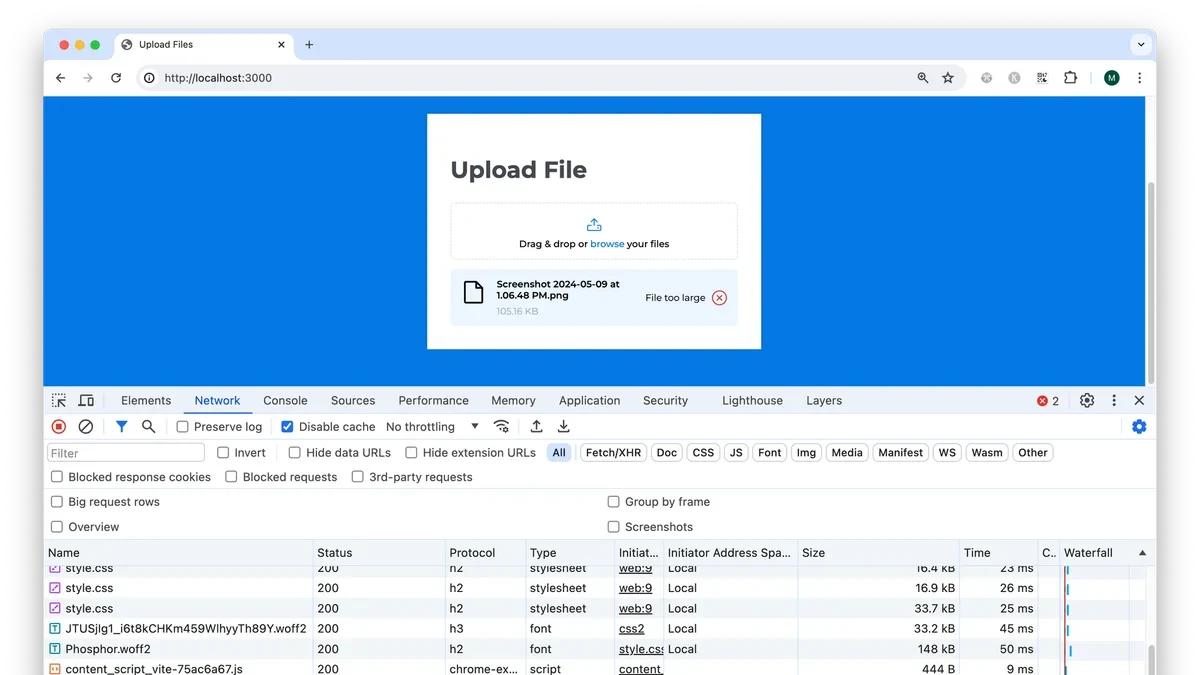Click the browse link in the upload area
The image size is (1200, 675).
(607, 244)
